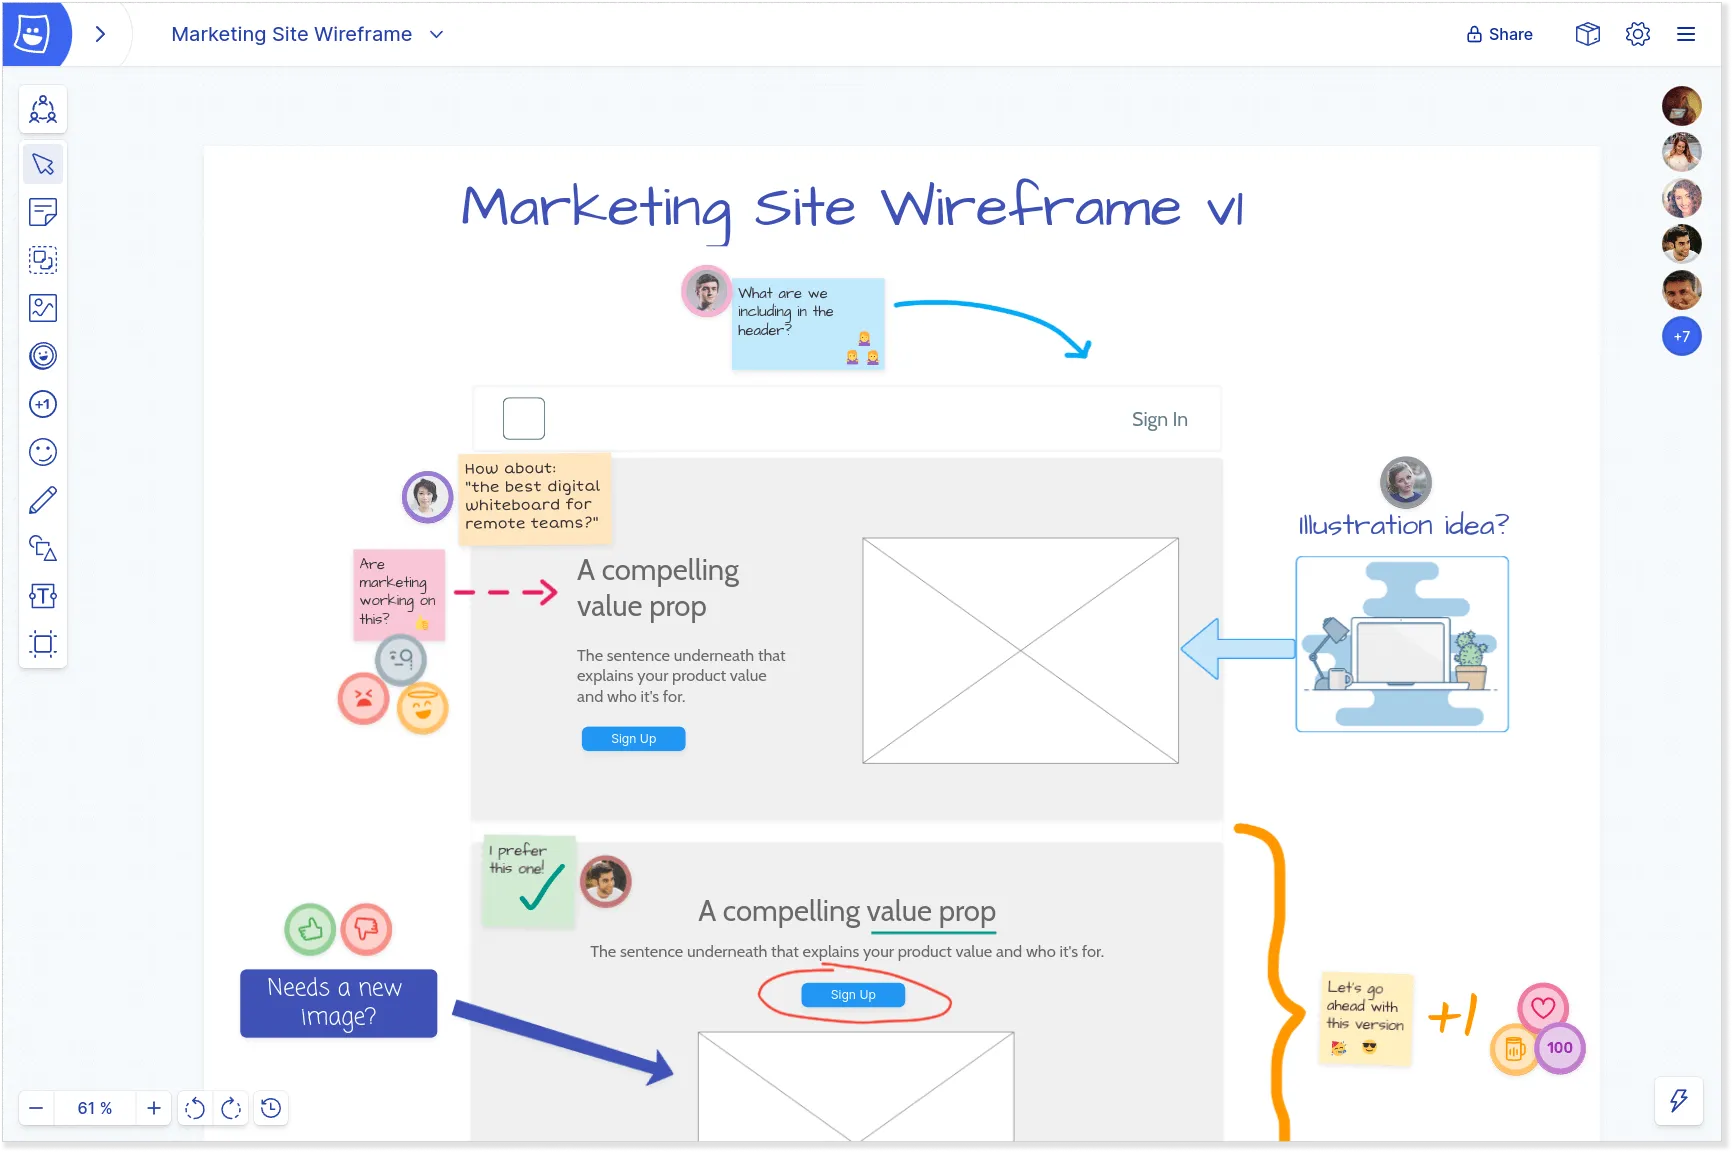Choose the +1 vote tool
This screenshot has width=1732, height=1152.
point(43,404)
